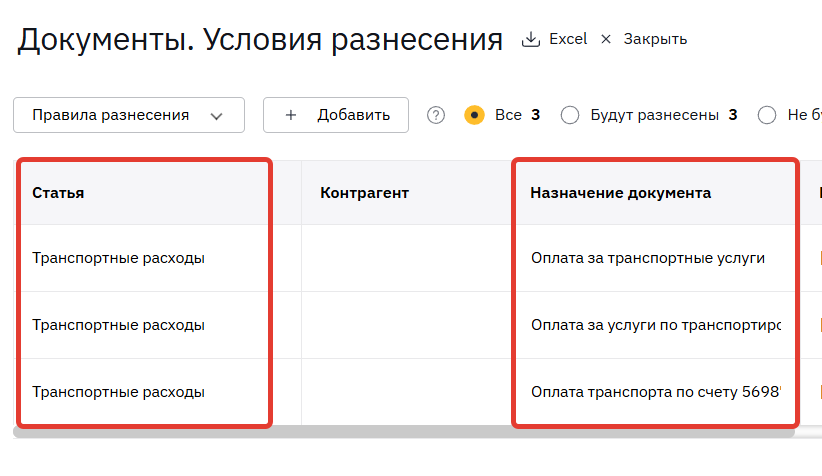
Task: Select the 'Оплата за транспортные услуги' cell
Action: (648, 258)
